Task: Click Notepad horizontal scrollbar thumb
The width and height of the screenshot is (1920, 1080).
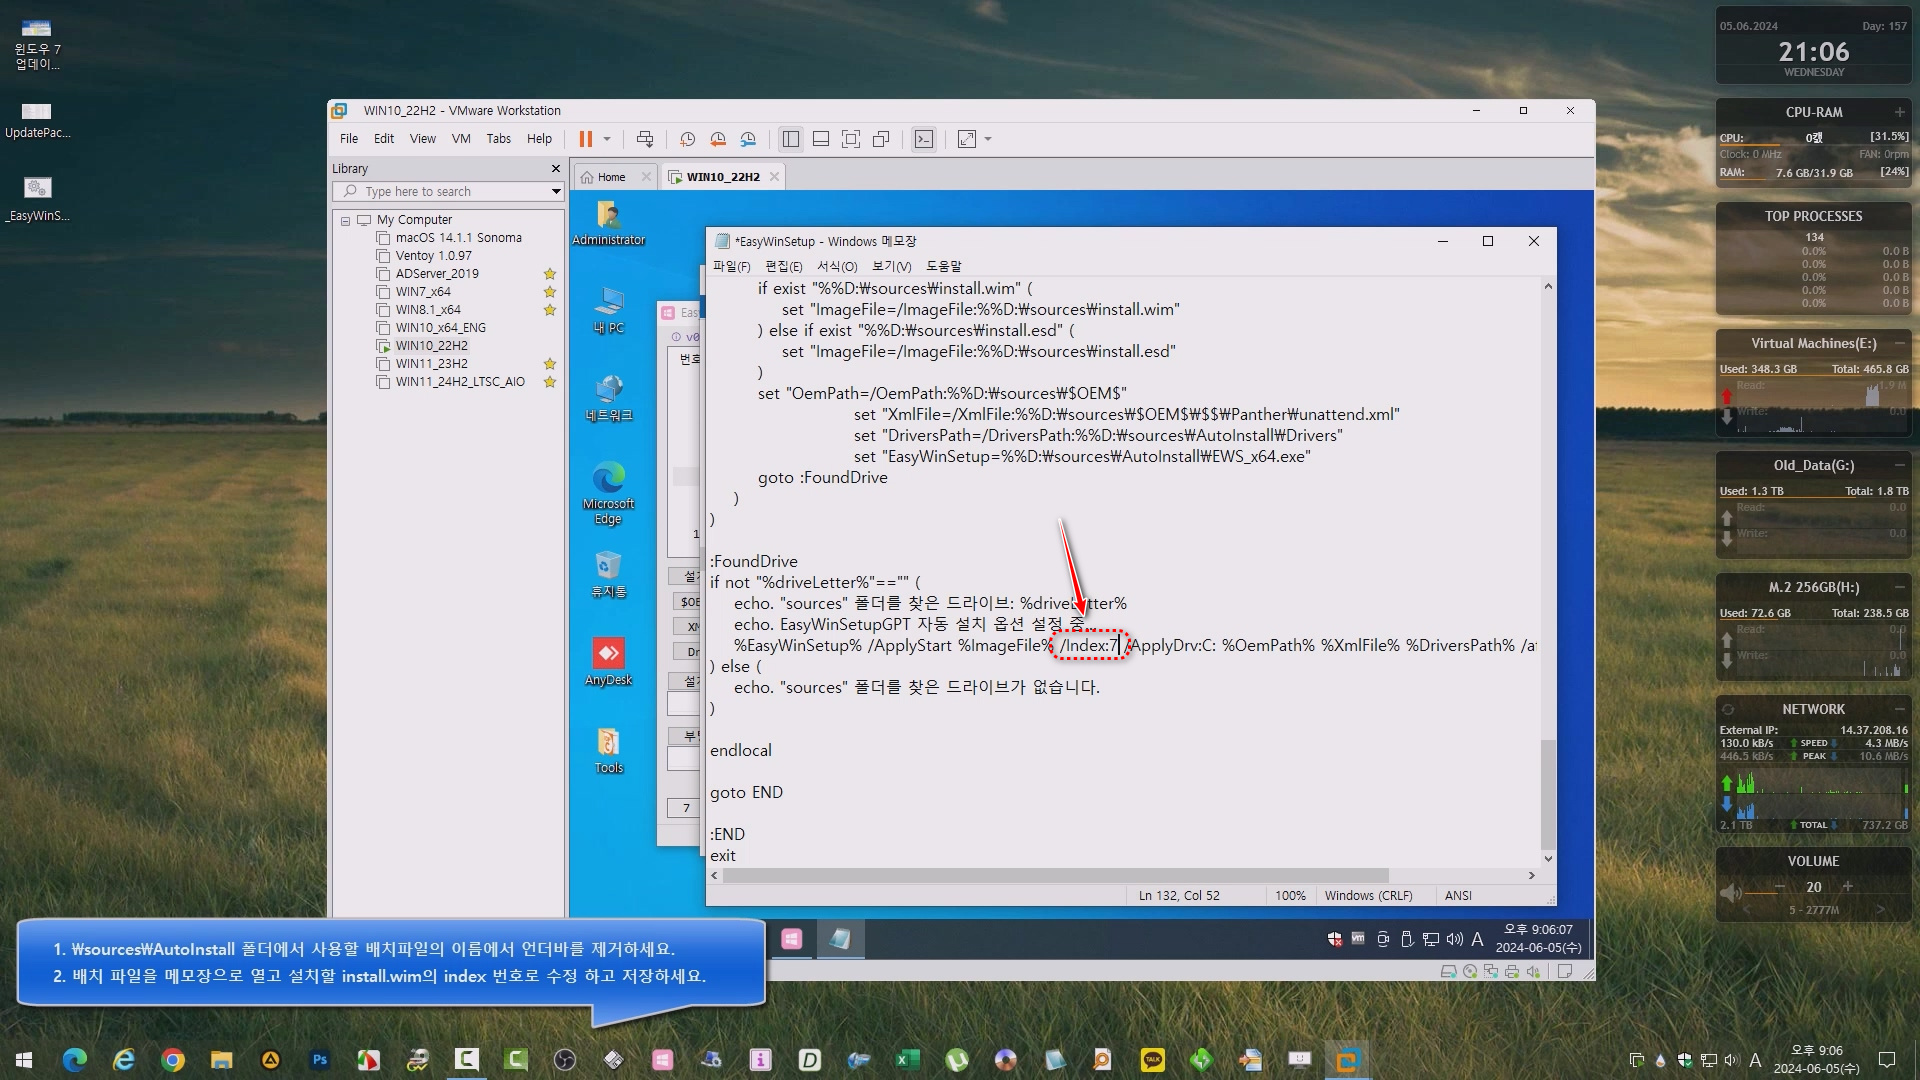Action: [x=1055, y=875]
